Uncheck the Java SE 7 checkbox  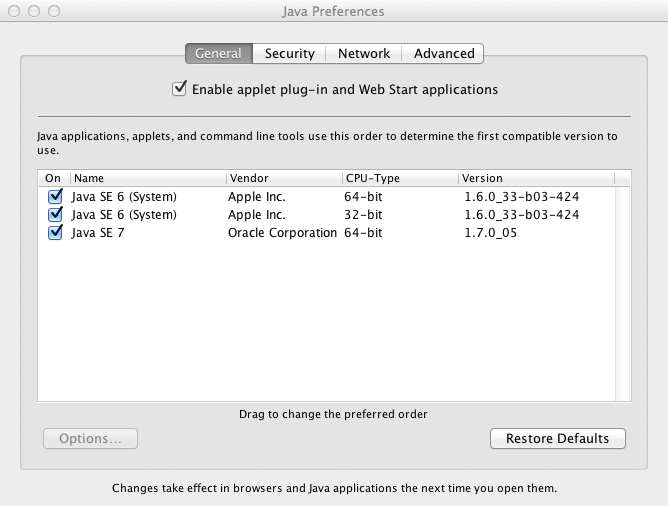click(x=55, y=233)
